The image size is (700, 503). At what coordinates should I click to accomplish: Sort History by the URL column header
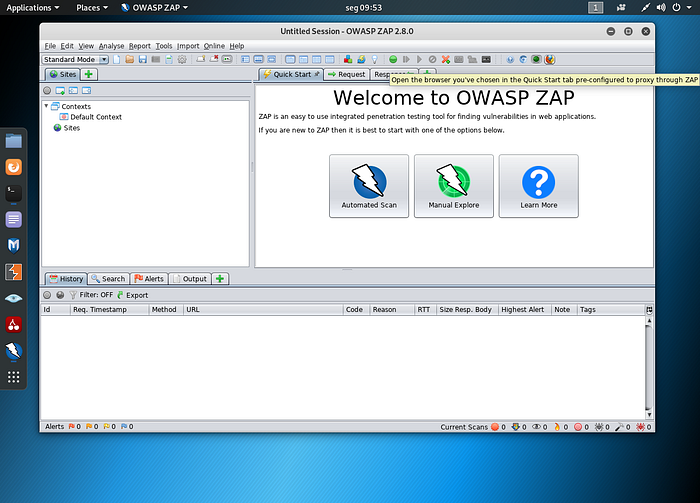(x=263, y=309)
